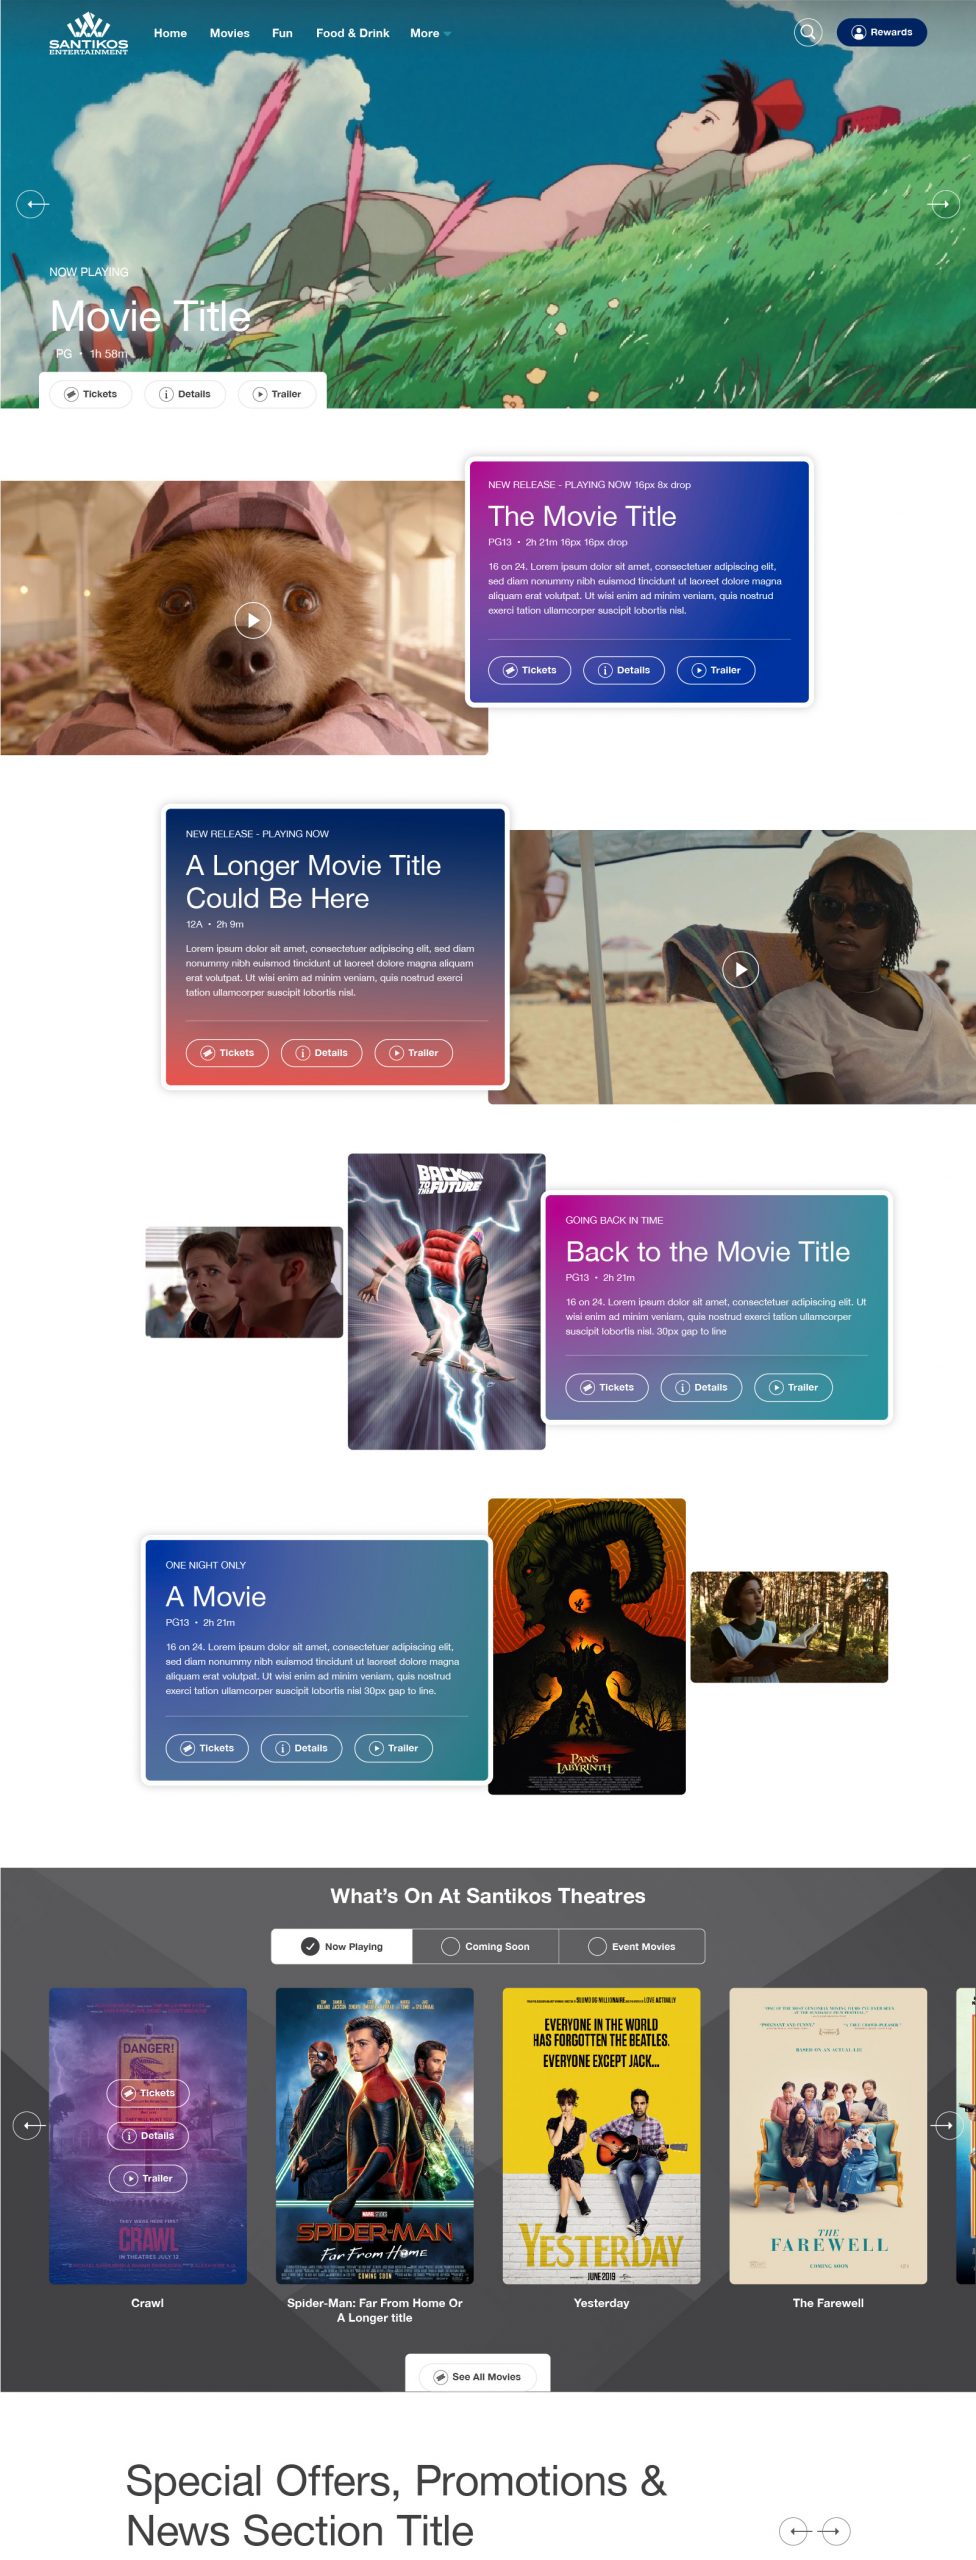Viewport: 976px width, 2560px height.
Task: Click the See All Movies button
Action: click(478, 2376)
